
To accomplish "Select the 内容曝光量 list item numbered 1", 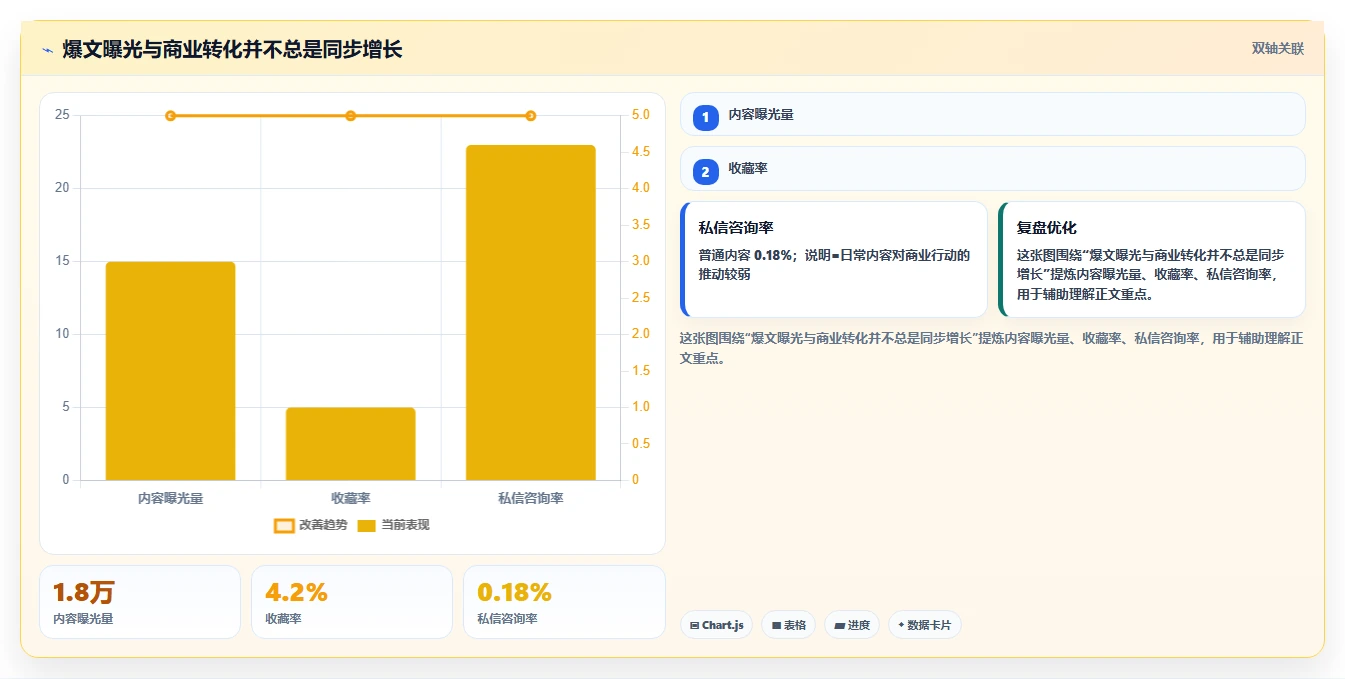I will [x=992, y=115].
